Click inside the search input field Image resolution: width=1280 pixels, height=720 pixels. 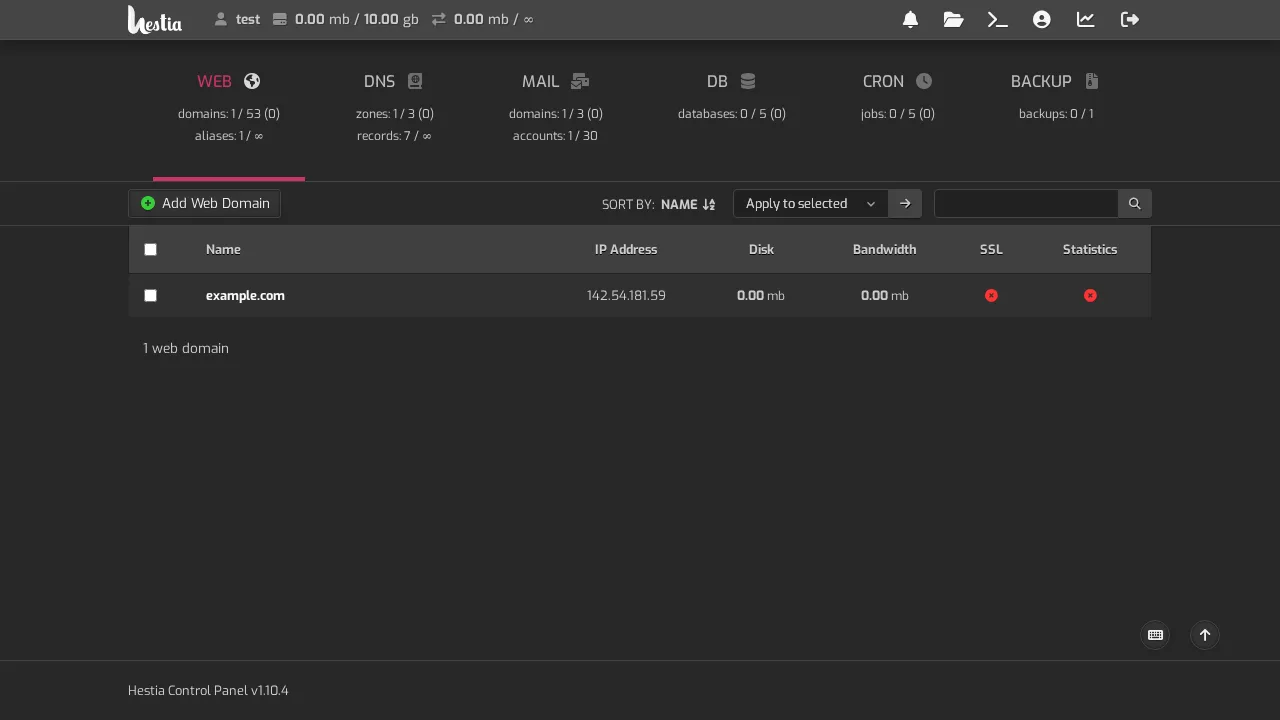tap(1026, 204)
